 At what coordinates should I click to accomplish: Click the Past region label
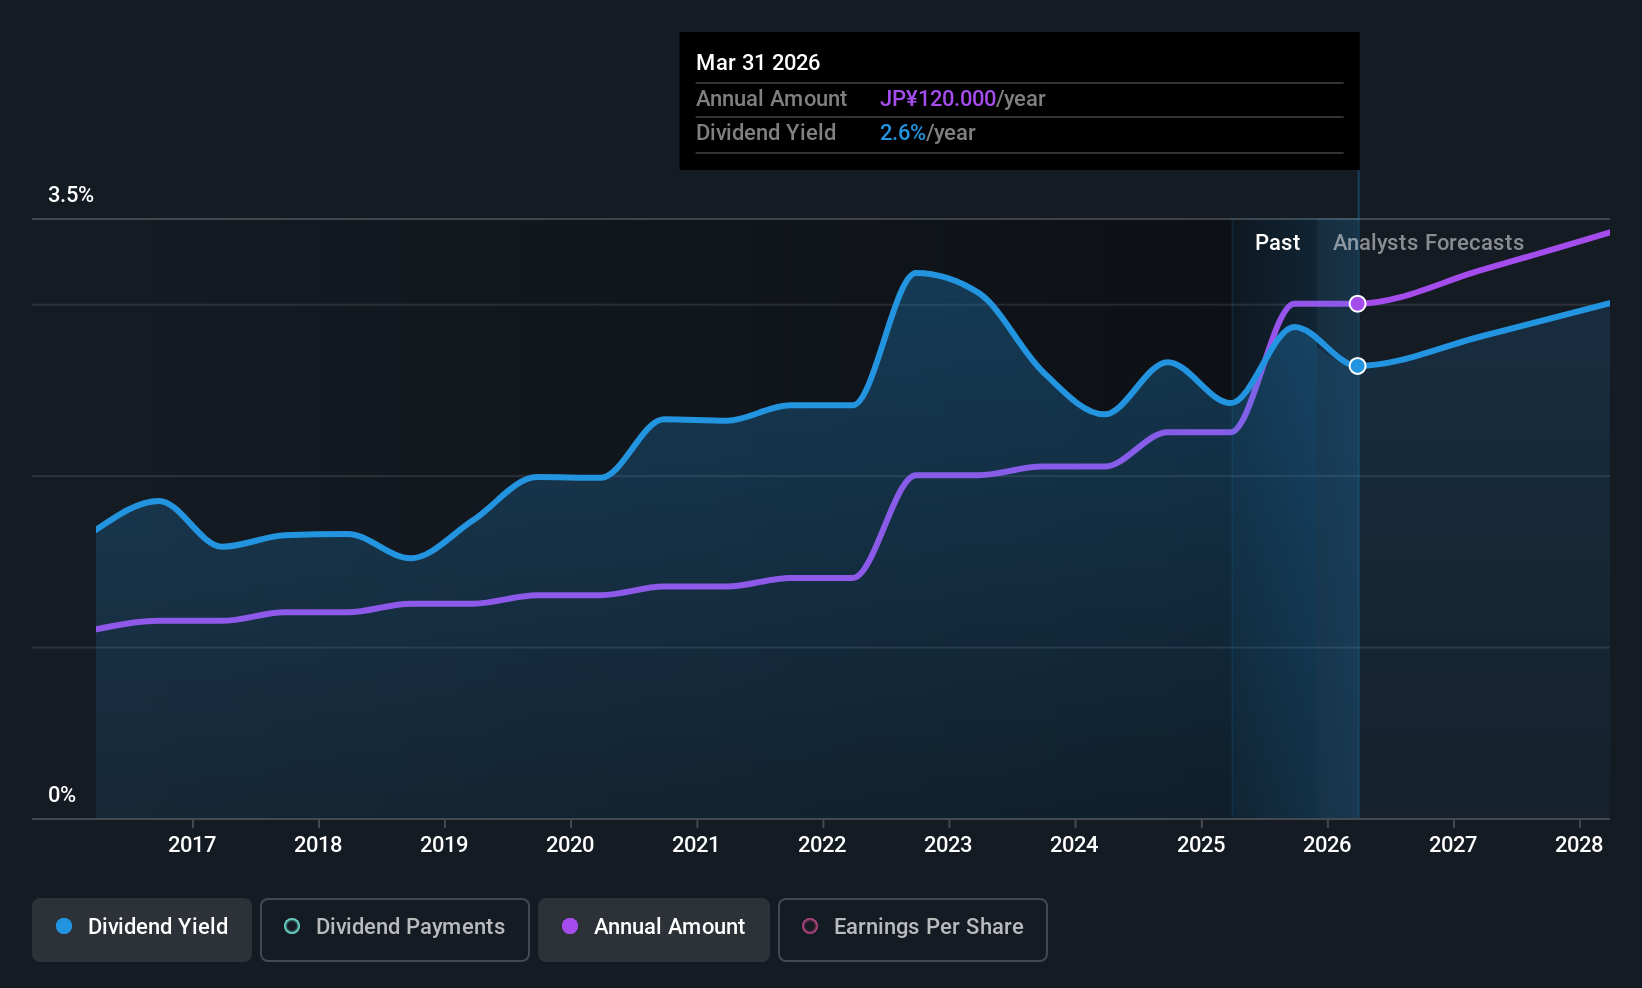click(1277, 243)
